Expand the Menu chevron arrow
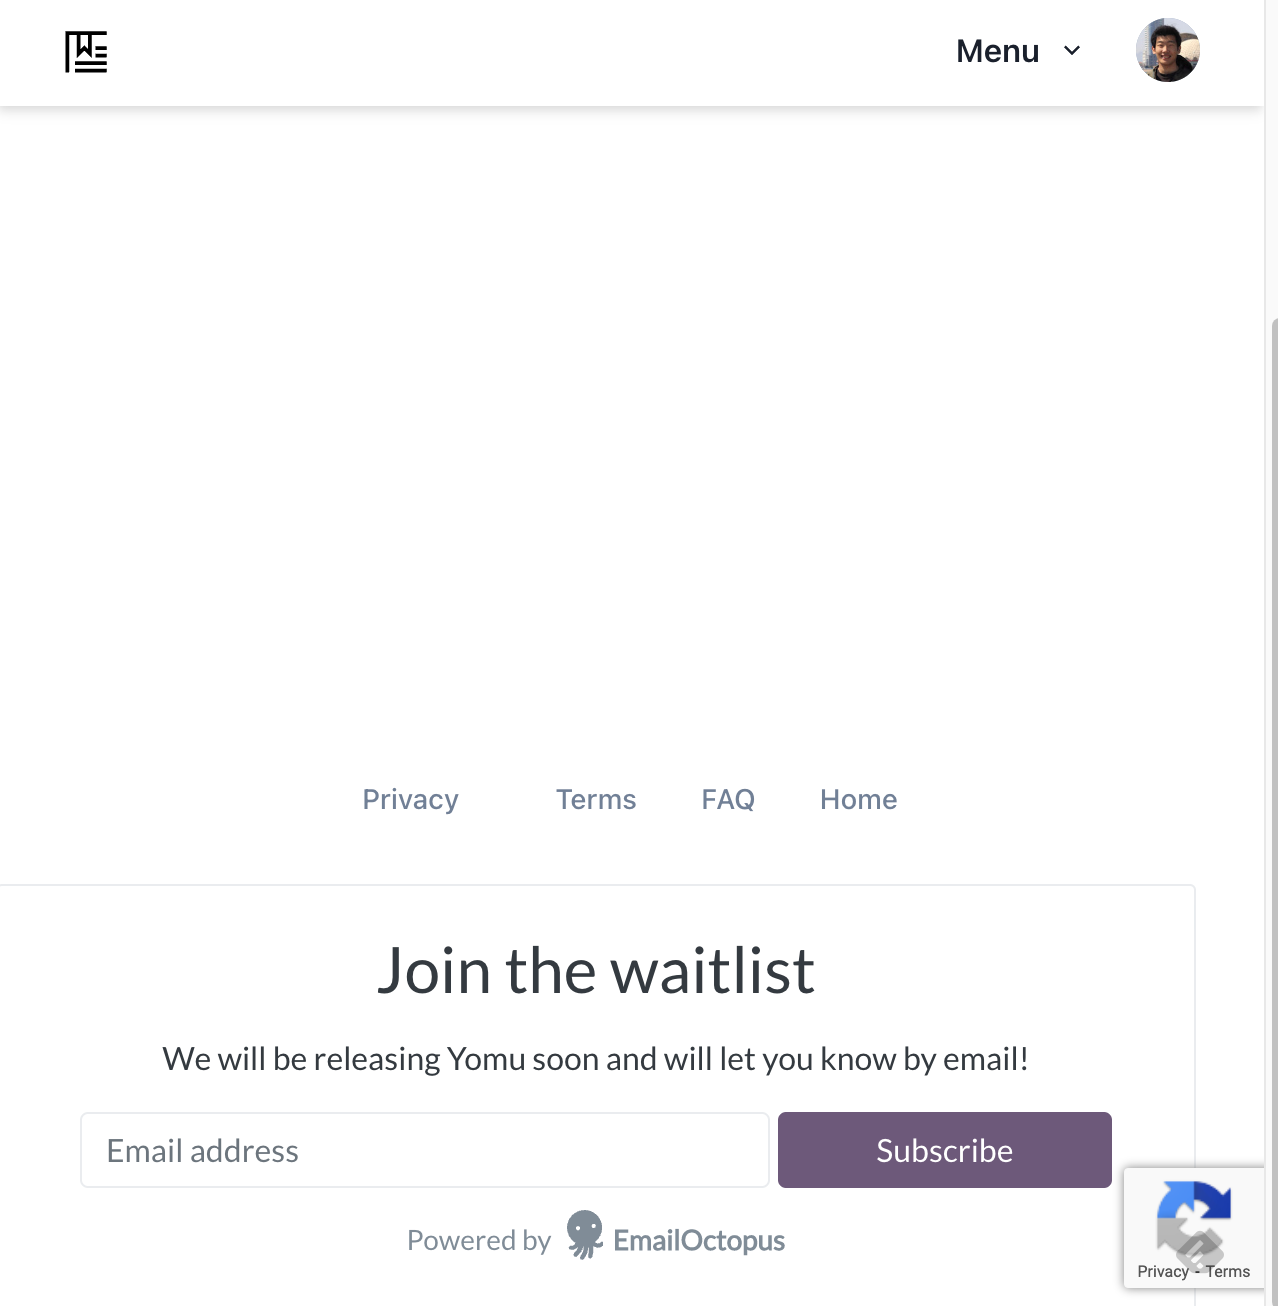This screenshot has width=1278, height=1306. [1072, 51]
